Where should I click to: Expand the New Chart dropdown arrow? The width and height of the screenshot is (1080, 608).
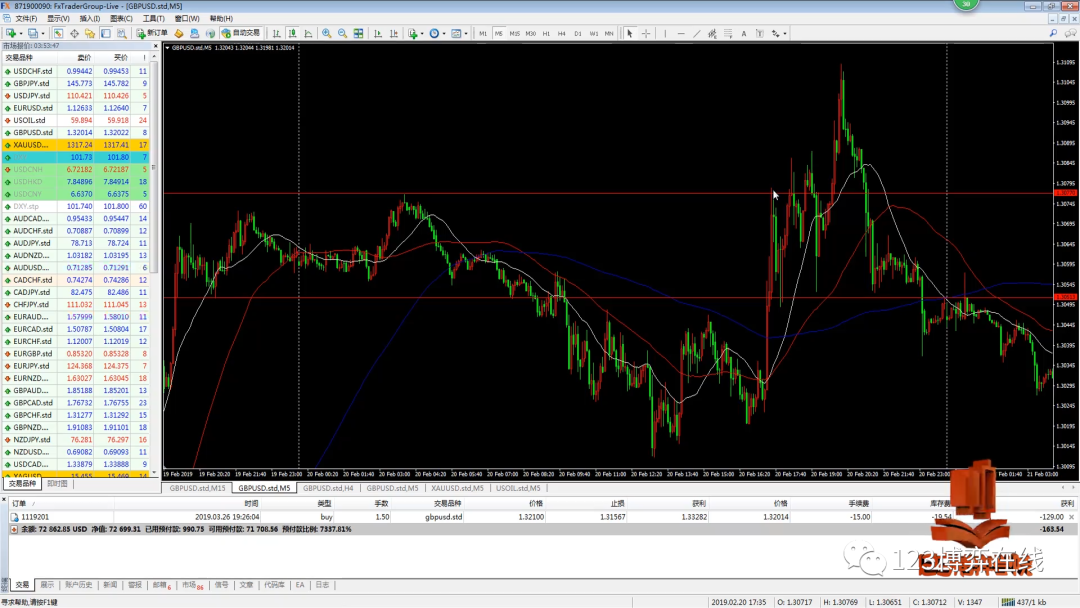(21, 33)
